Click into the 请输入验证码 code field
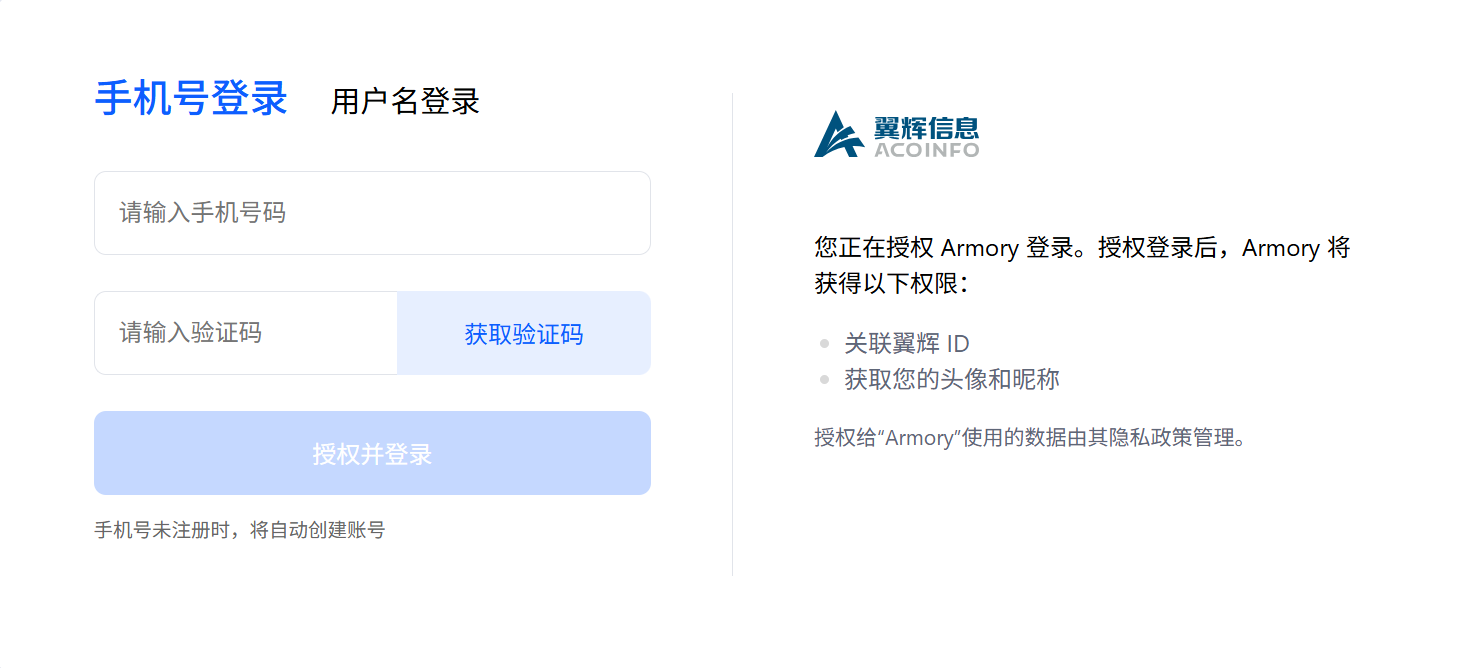This screenshot has height=668, width=1463. click(x=246, y=333)
